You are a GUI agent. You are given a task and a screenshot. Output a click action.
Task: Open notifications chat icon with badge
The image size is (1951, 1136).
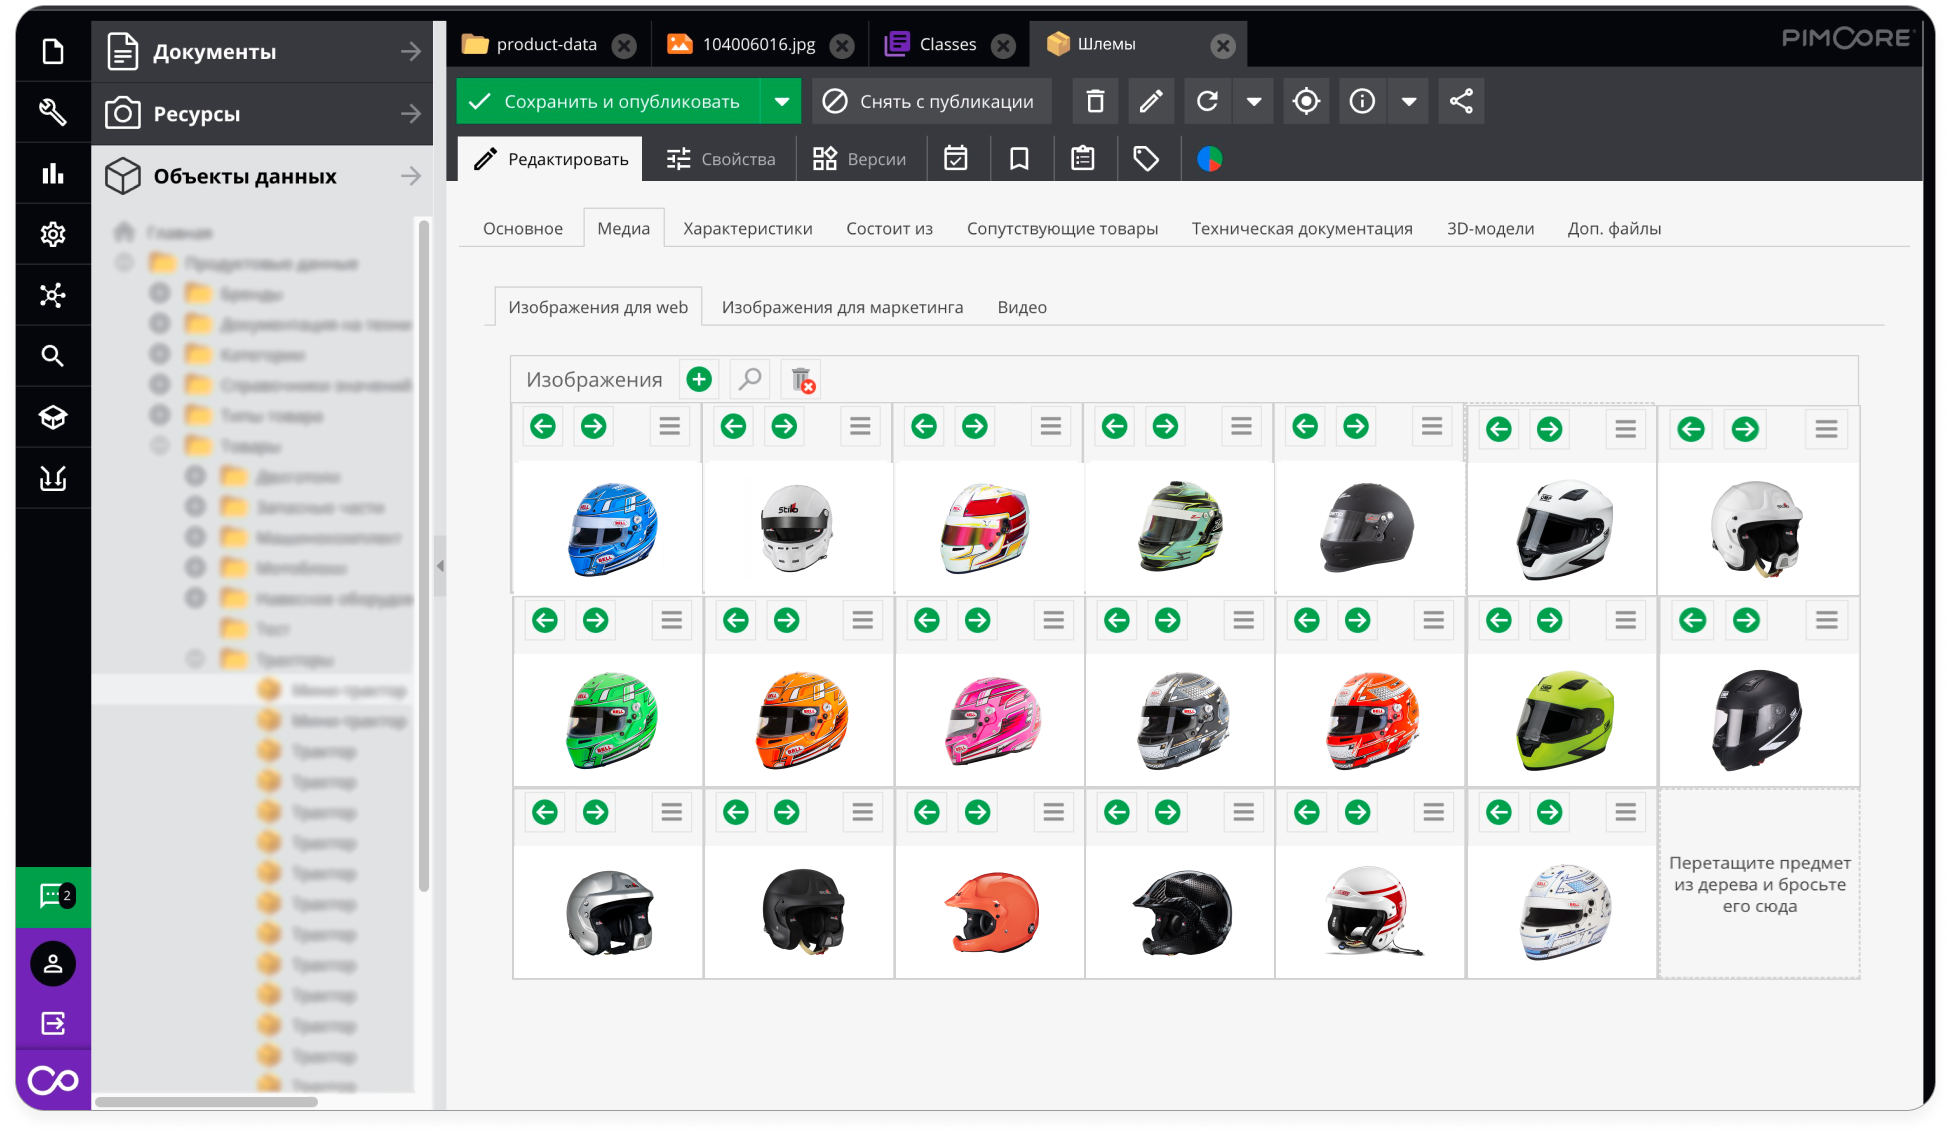pos(53,896)
